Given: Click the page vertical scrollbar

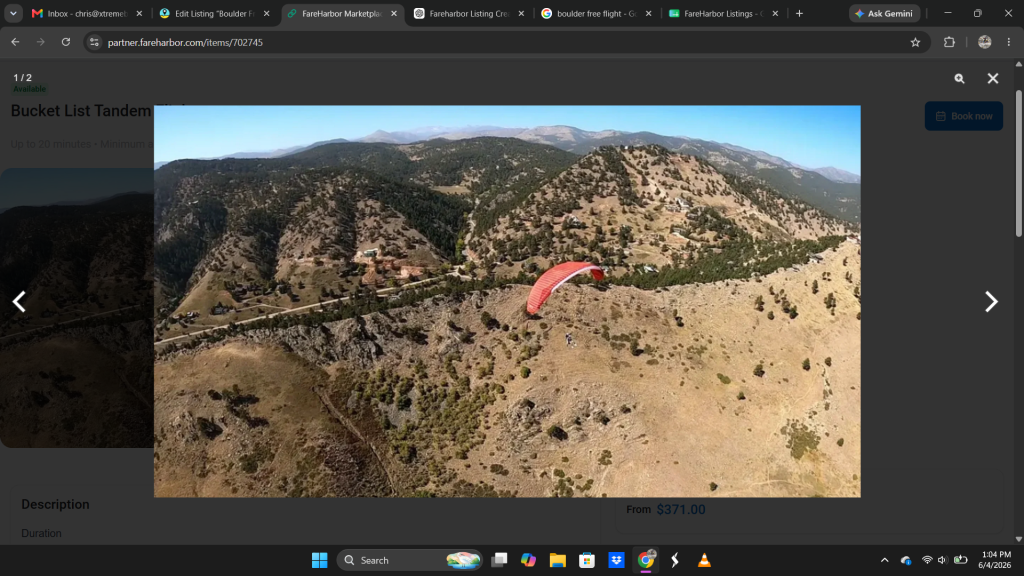Looking at the screenshot, I should (x=1019, y=163).
